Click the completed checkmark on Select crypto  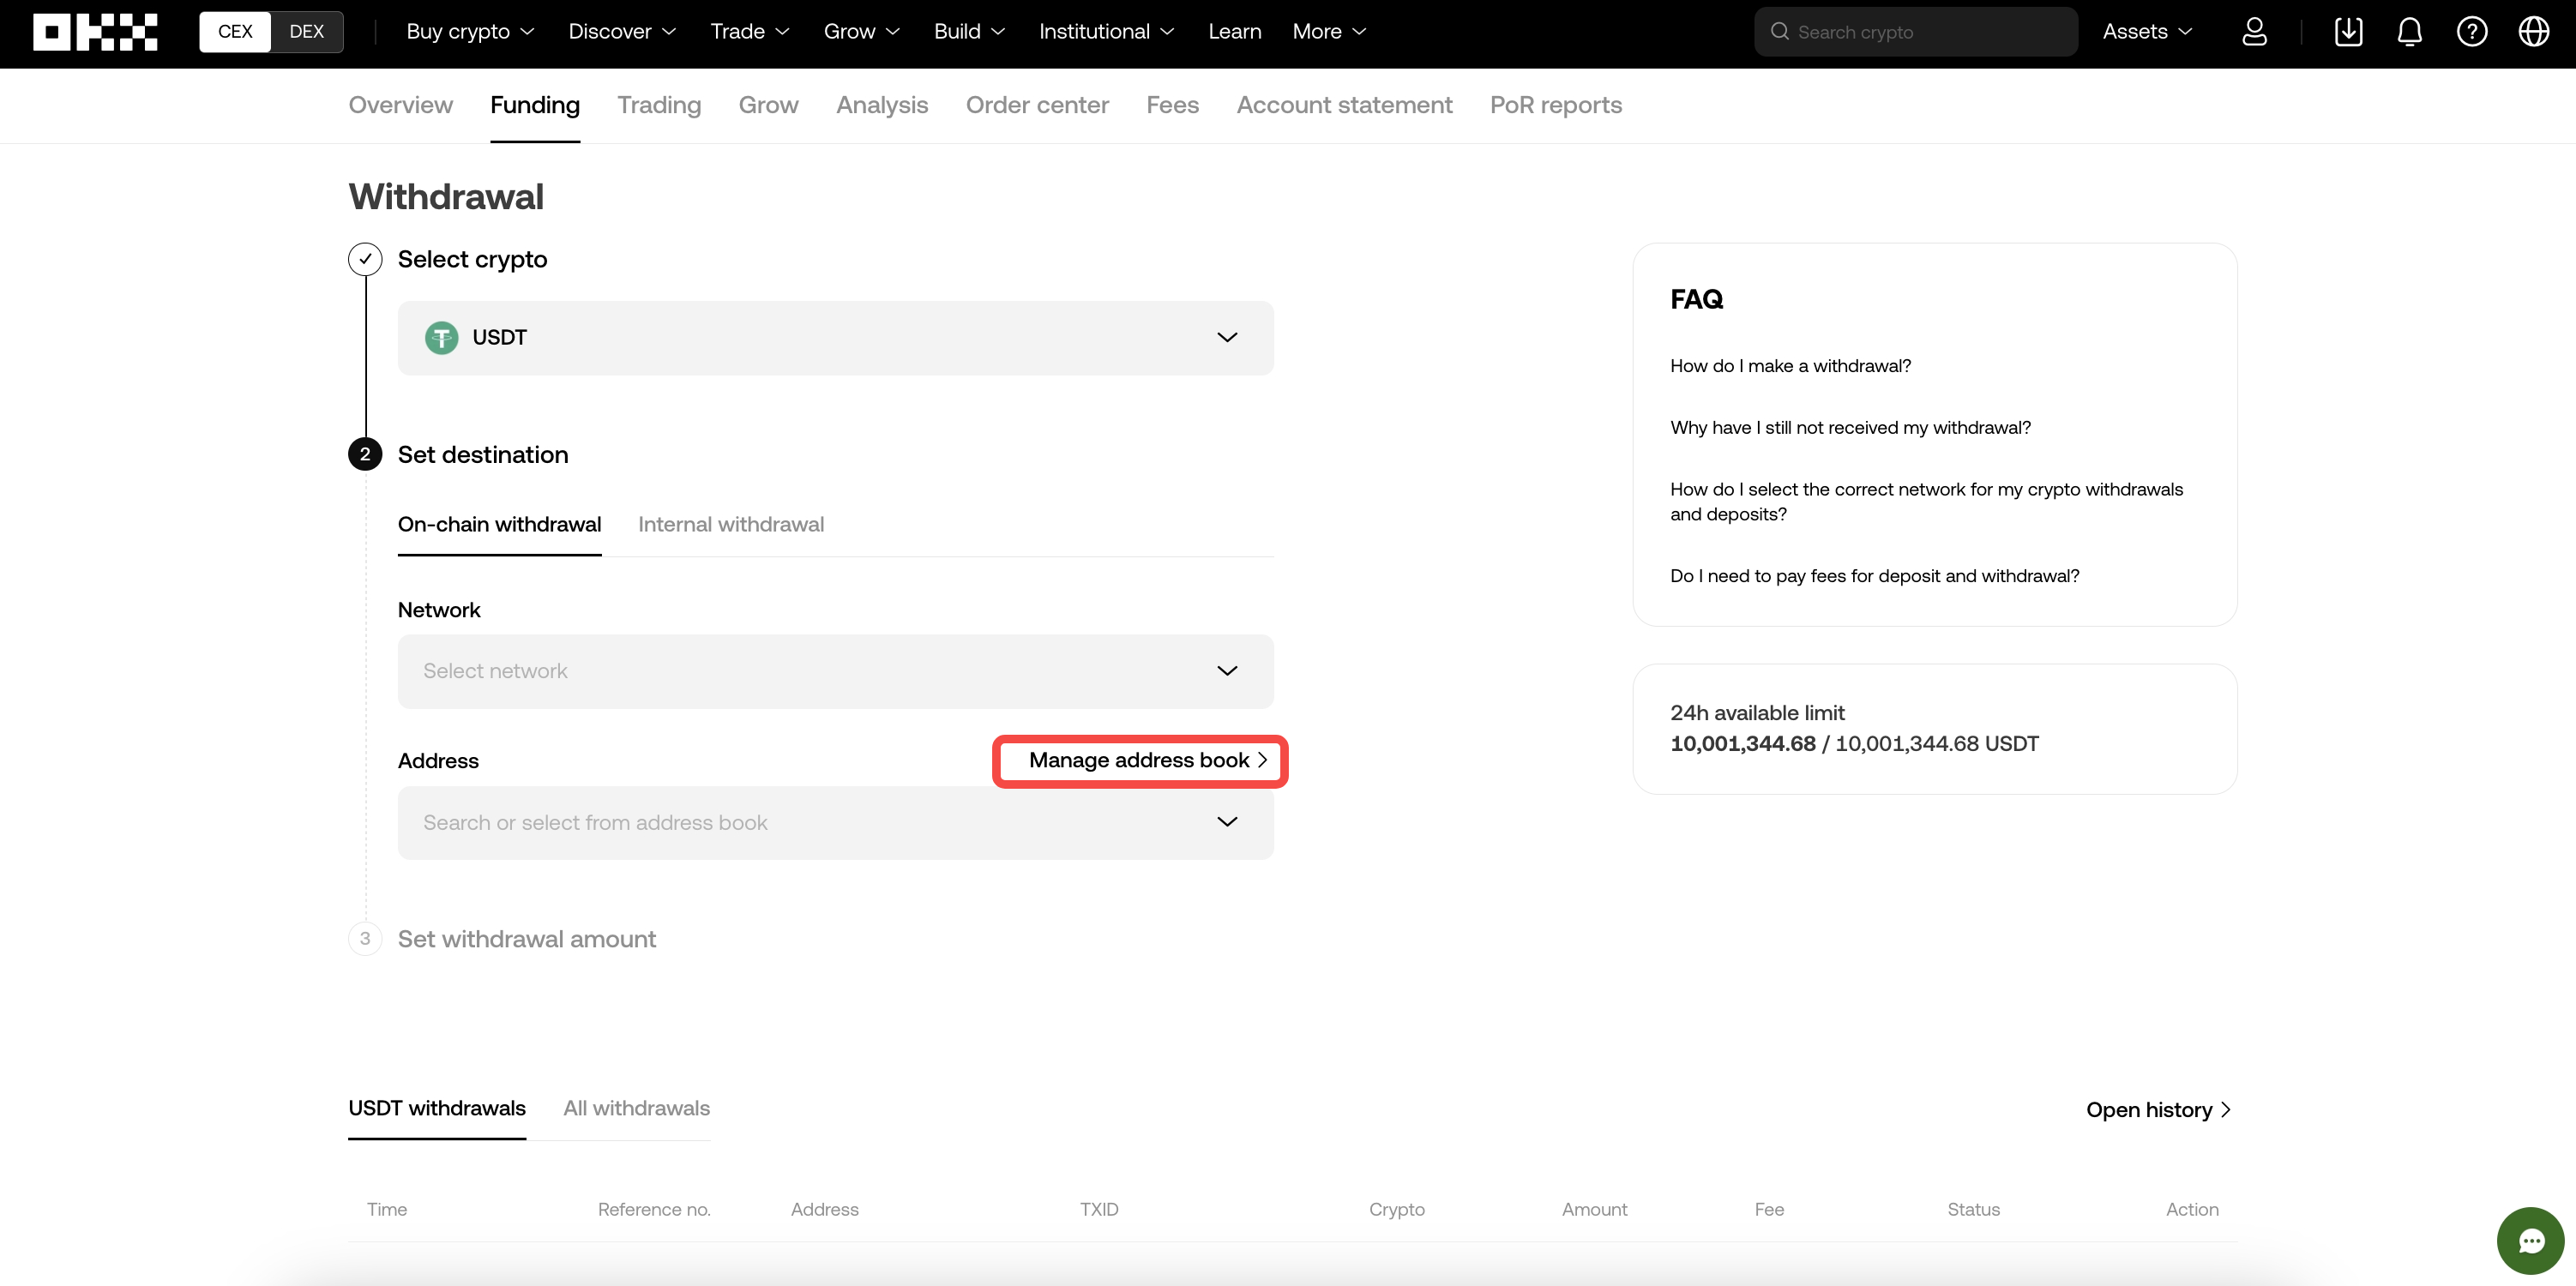[365, 258]
